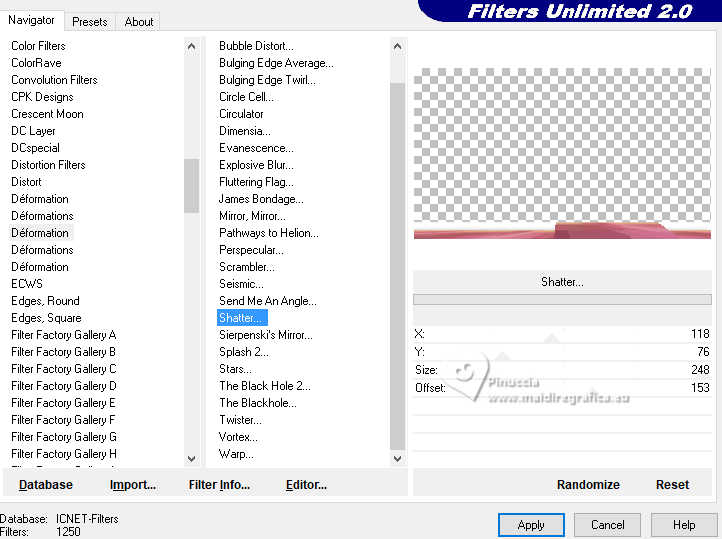This screenshot has height=539, width=722.
Task: Click the Apply button
Action: [531, 525]
